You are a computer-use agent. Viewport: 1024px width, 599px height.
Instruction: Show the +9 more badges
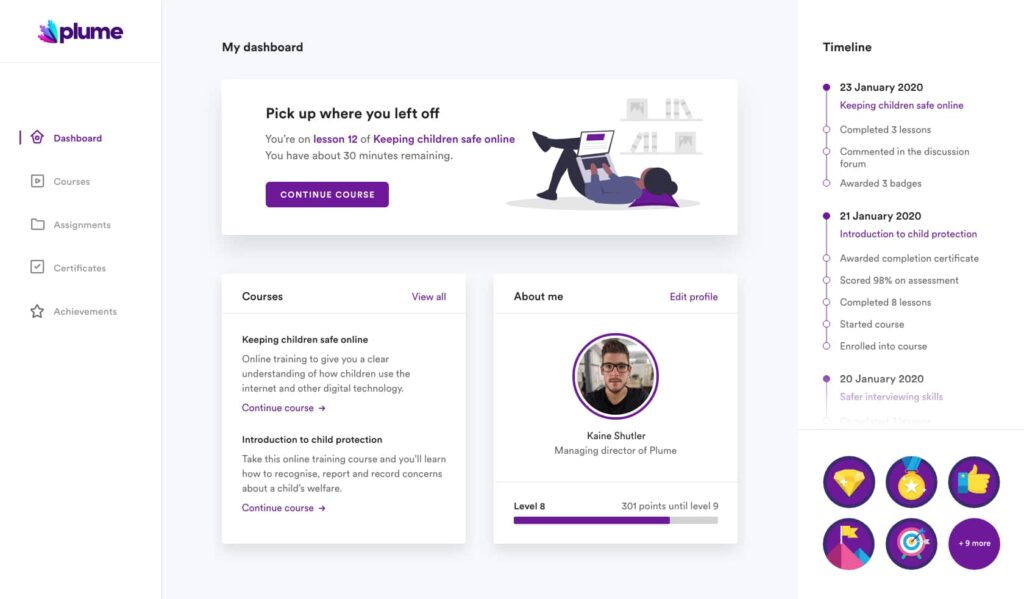pos(974,543)
